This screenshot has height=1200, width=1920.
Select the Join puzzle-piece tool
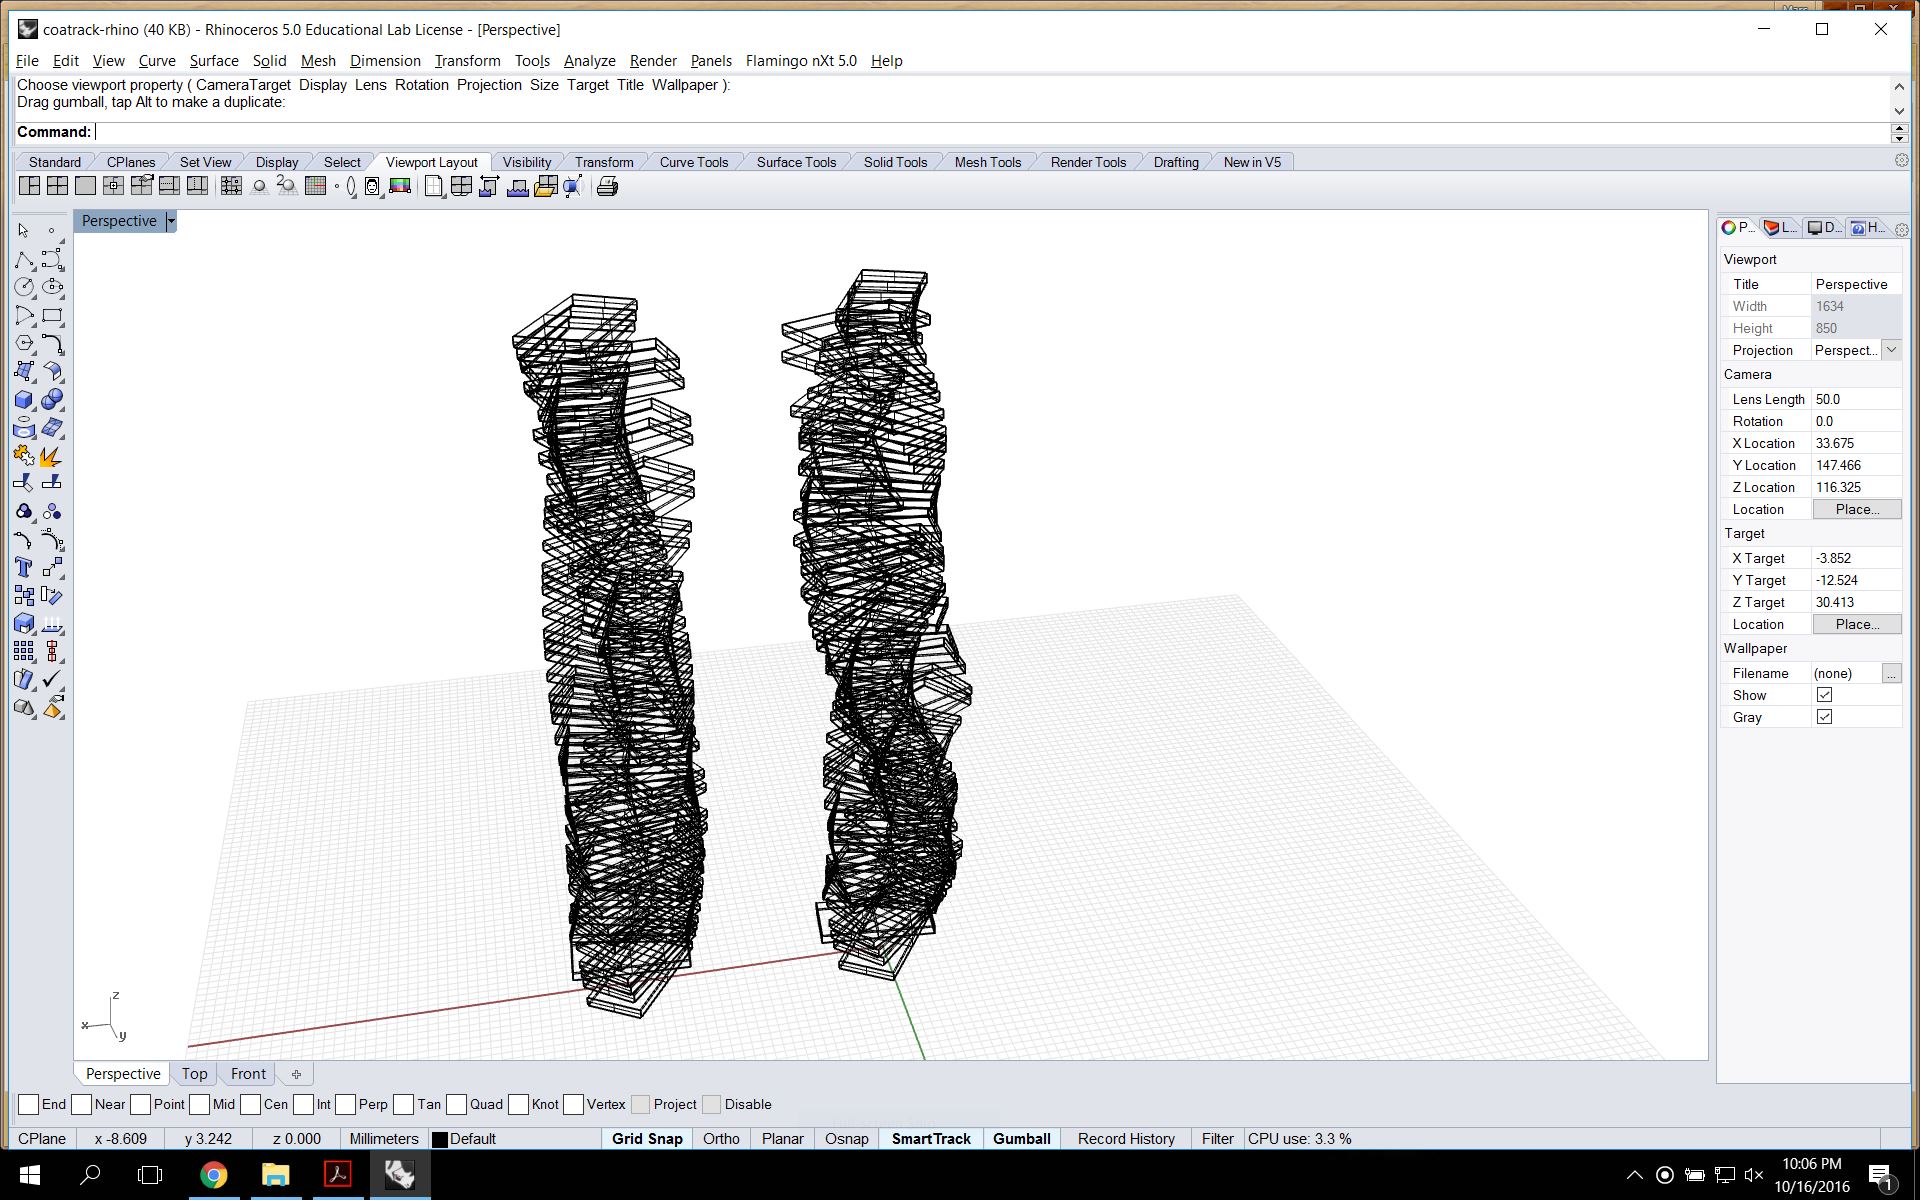[24, 455]
